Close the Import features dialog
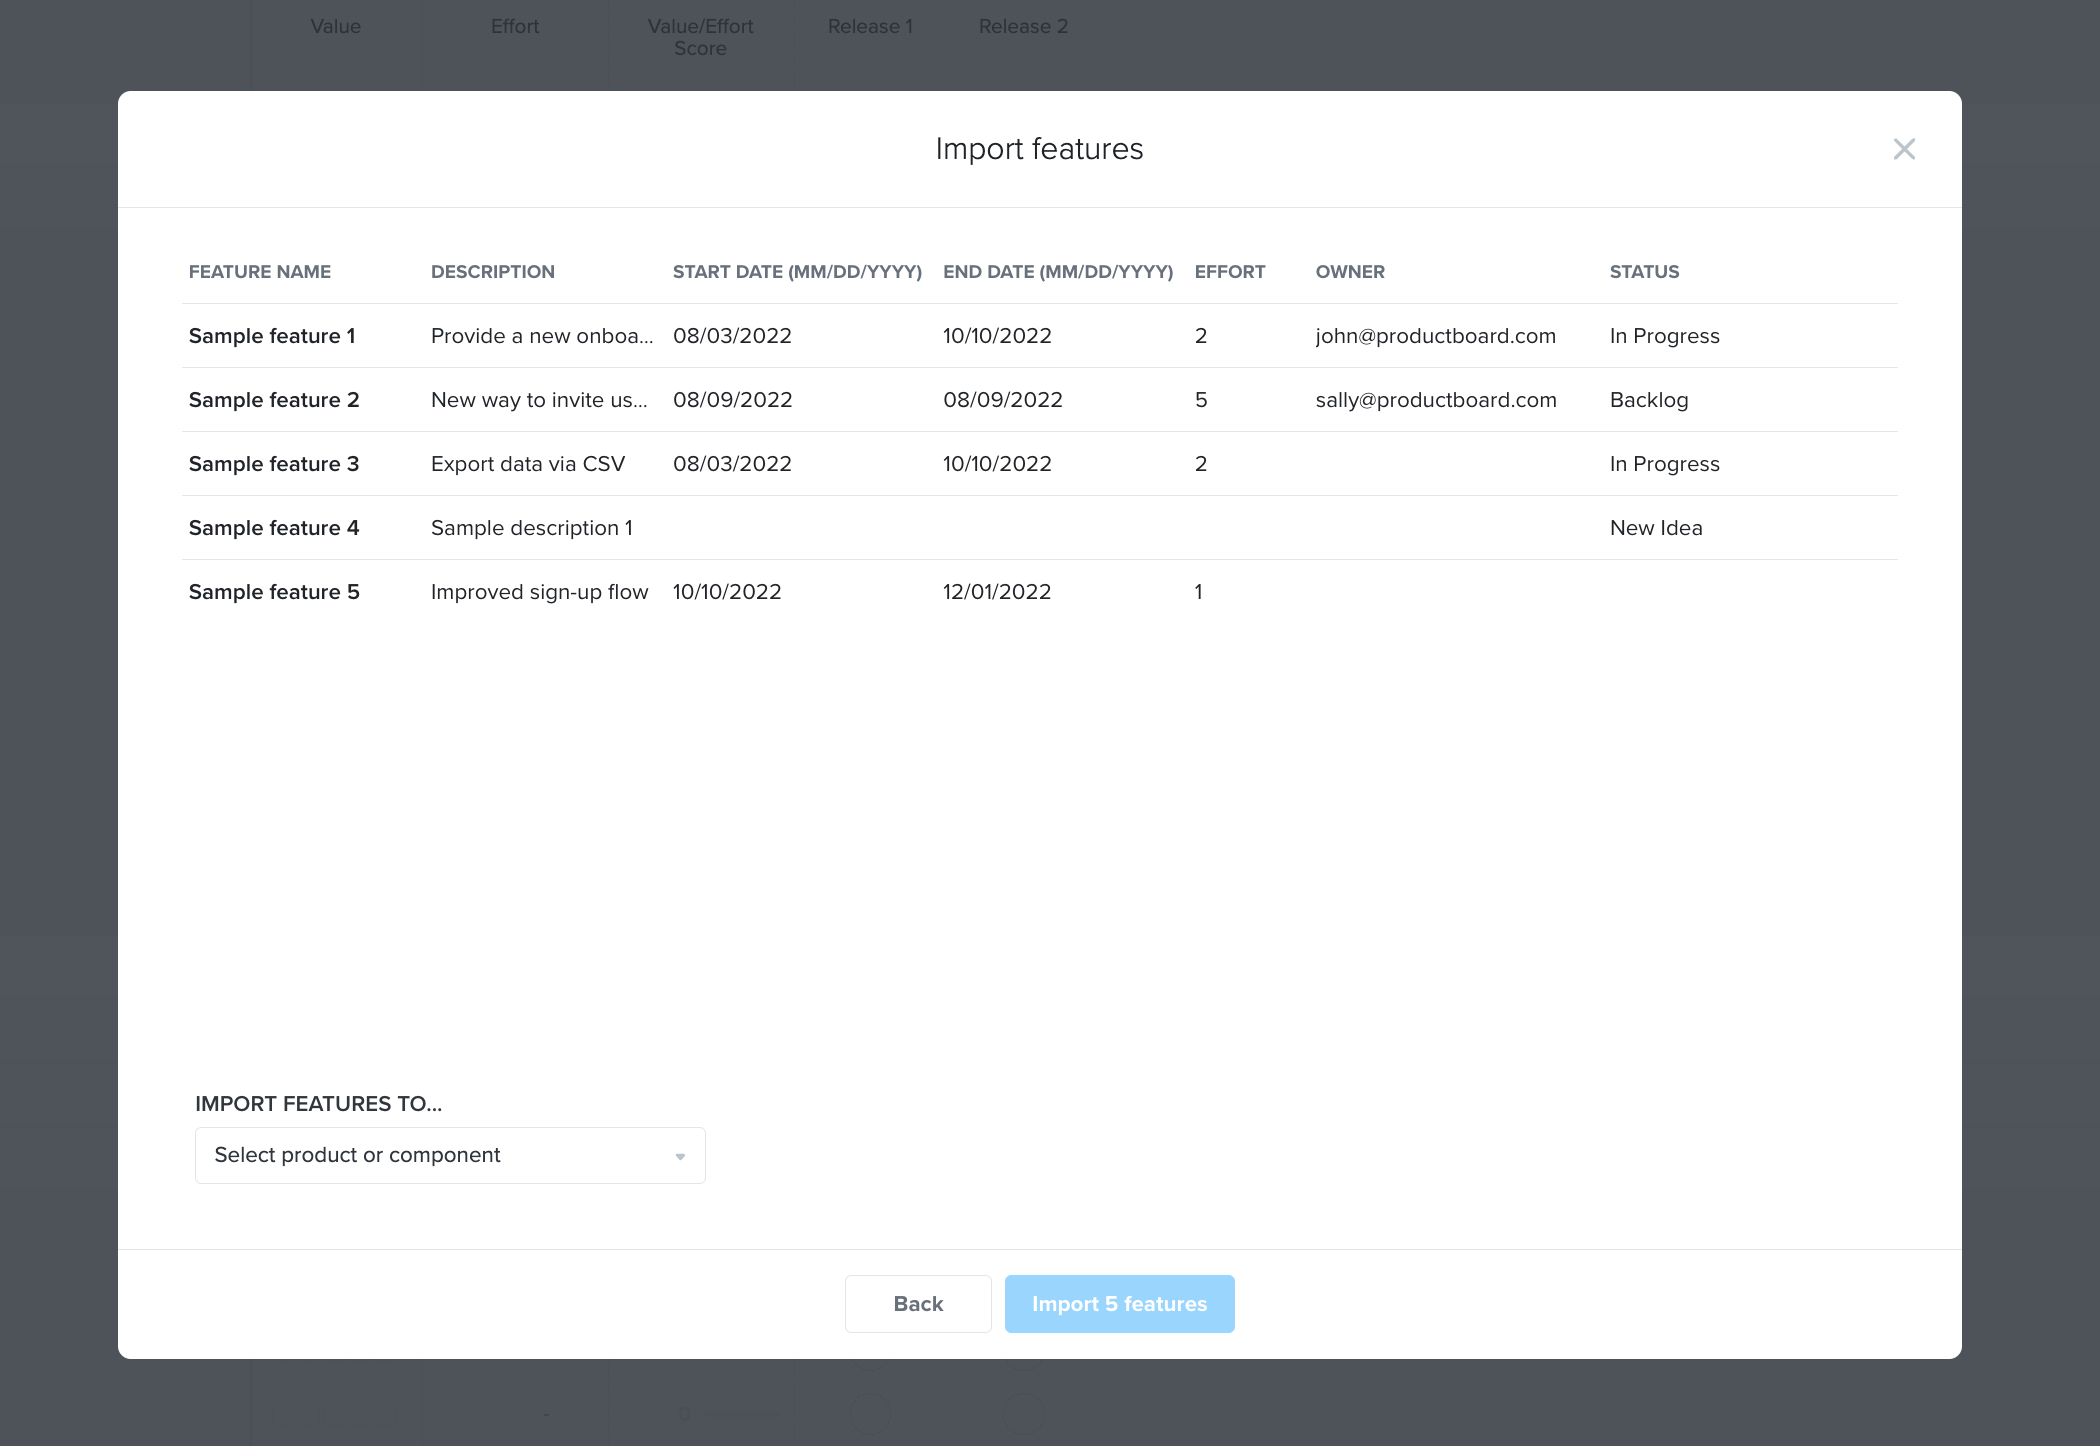This screenshot has height=1446, width=2100. [1904, 149]
